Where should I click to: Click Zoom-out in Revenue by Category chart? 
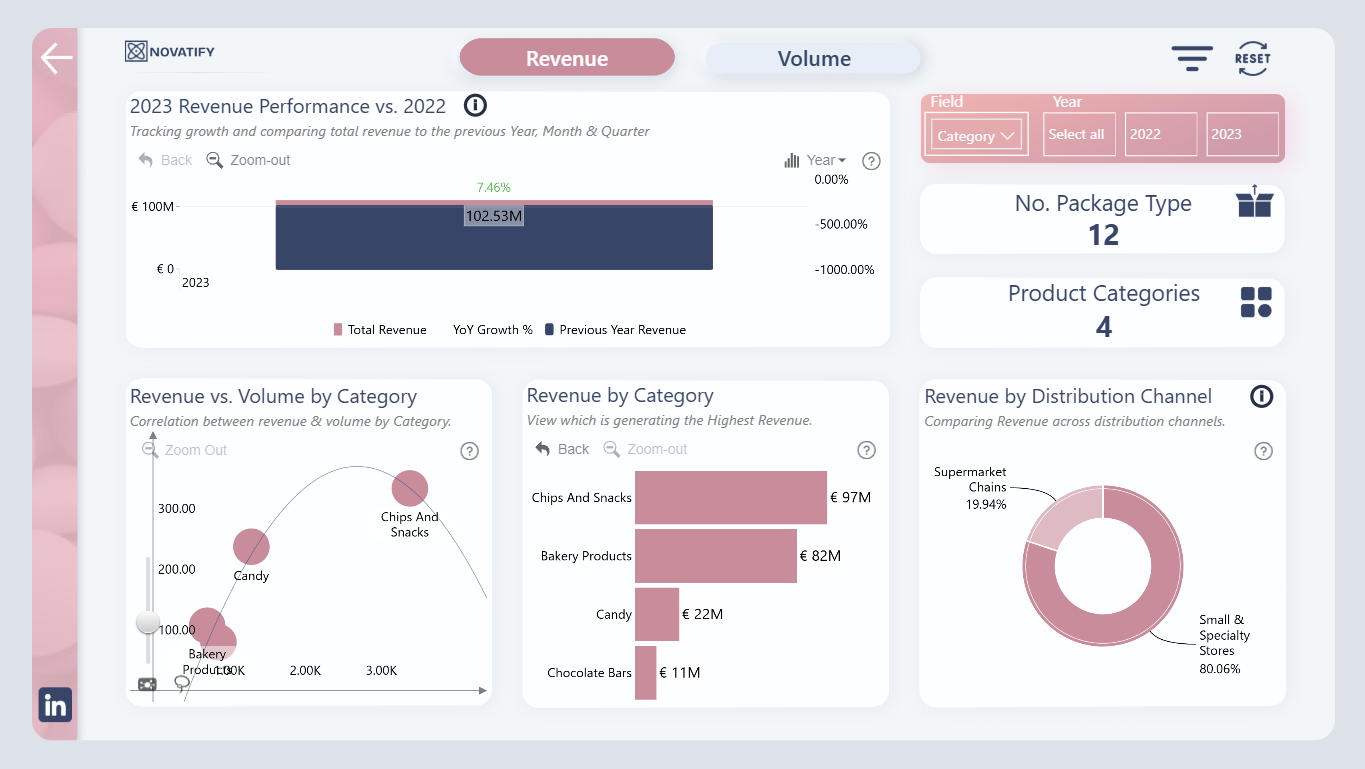click(645, 449)
